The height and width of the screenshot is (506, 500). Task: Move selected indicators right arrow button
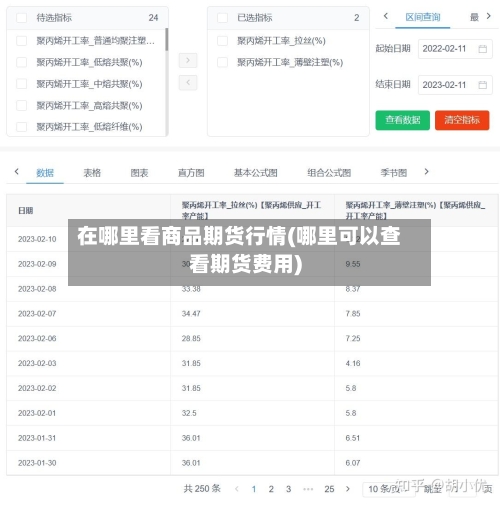pos(188,60)
